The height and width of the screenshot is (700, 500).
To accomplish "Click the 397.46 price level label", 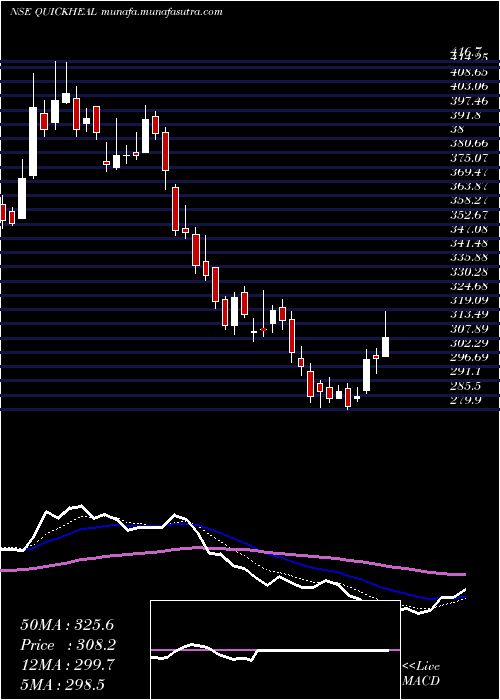I will click(x=470, y=100).
